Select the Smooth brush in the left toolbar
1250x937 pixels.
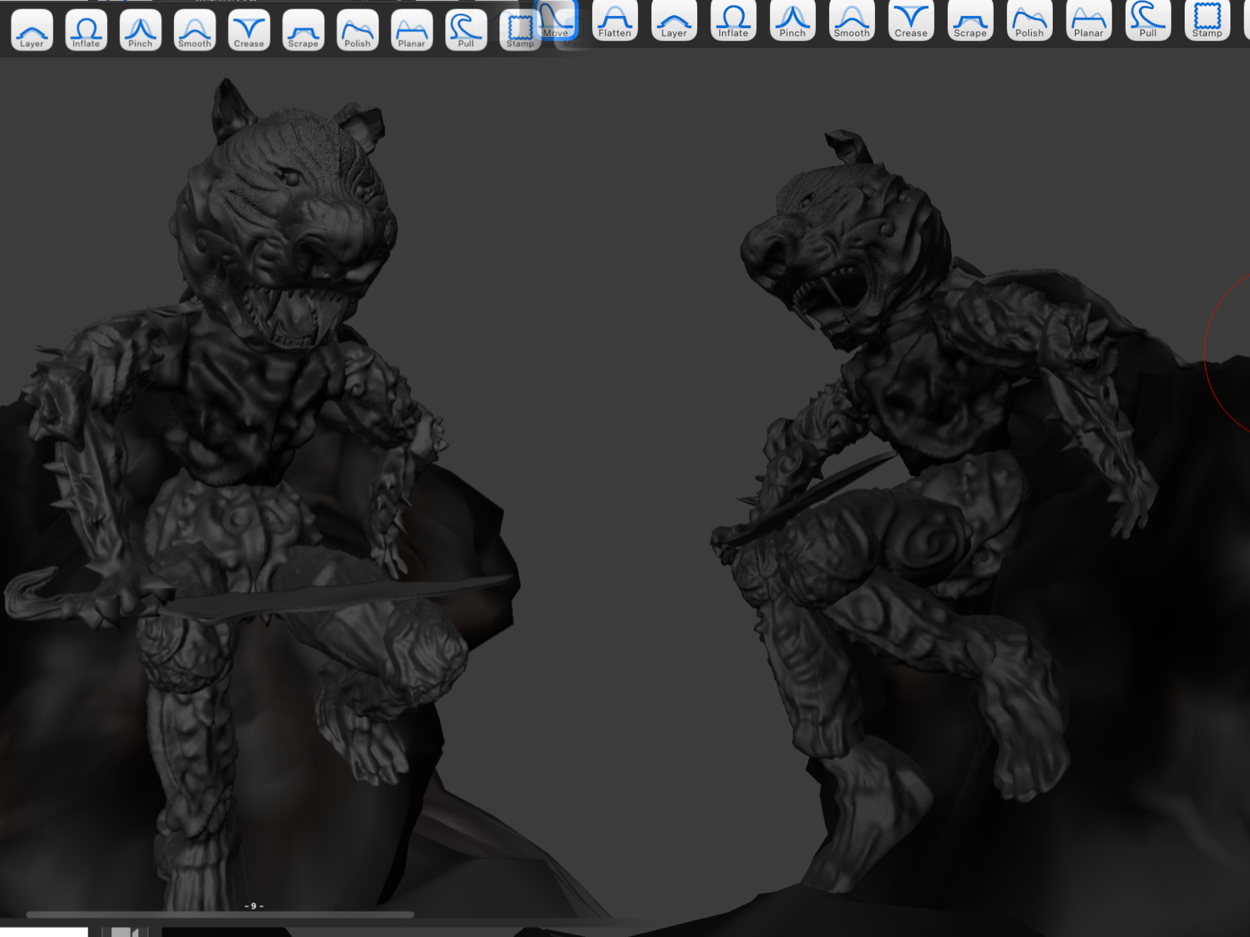click(x=194, y=30)
